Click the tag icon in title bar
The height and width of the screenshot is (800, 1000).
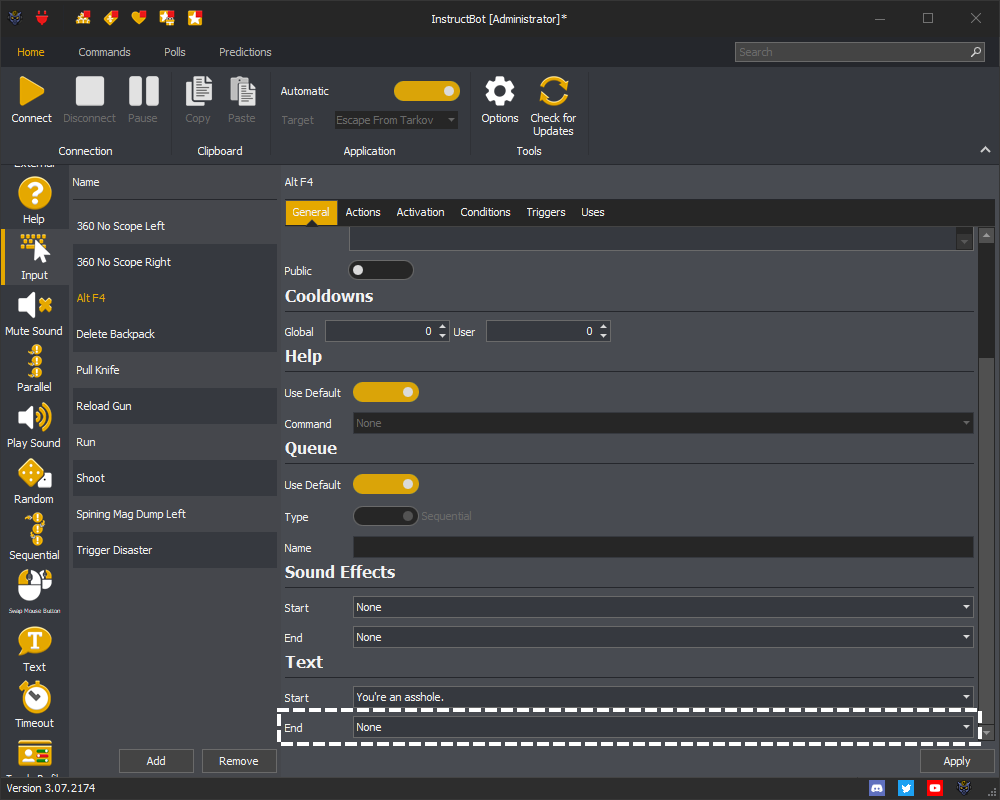click(111, 18)
